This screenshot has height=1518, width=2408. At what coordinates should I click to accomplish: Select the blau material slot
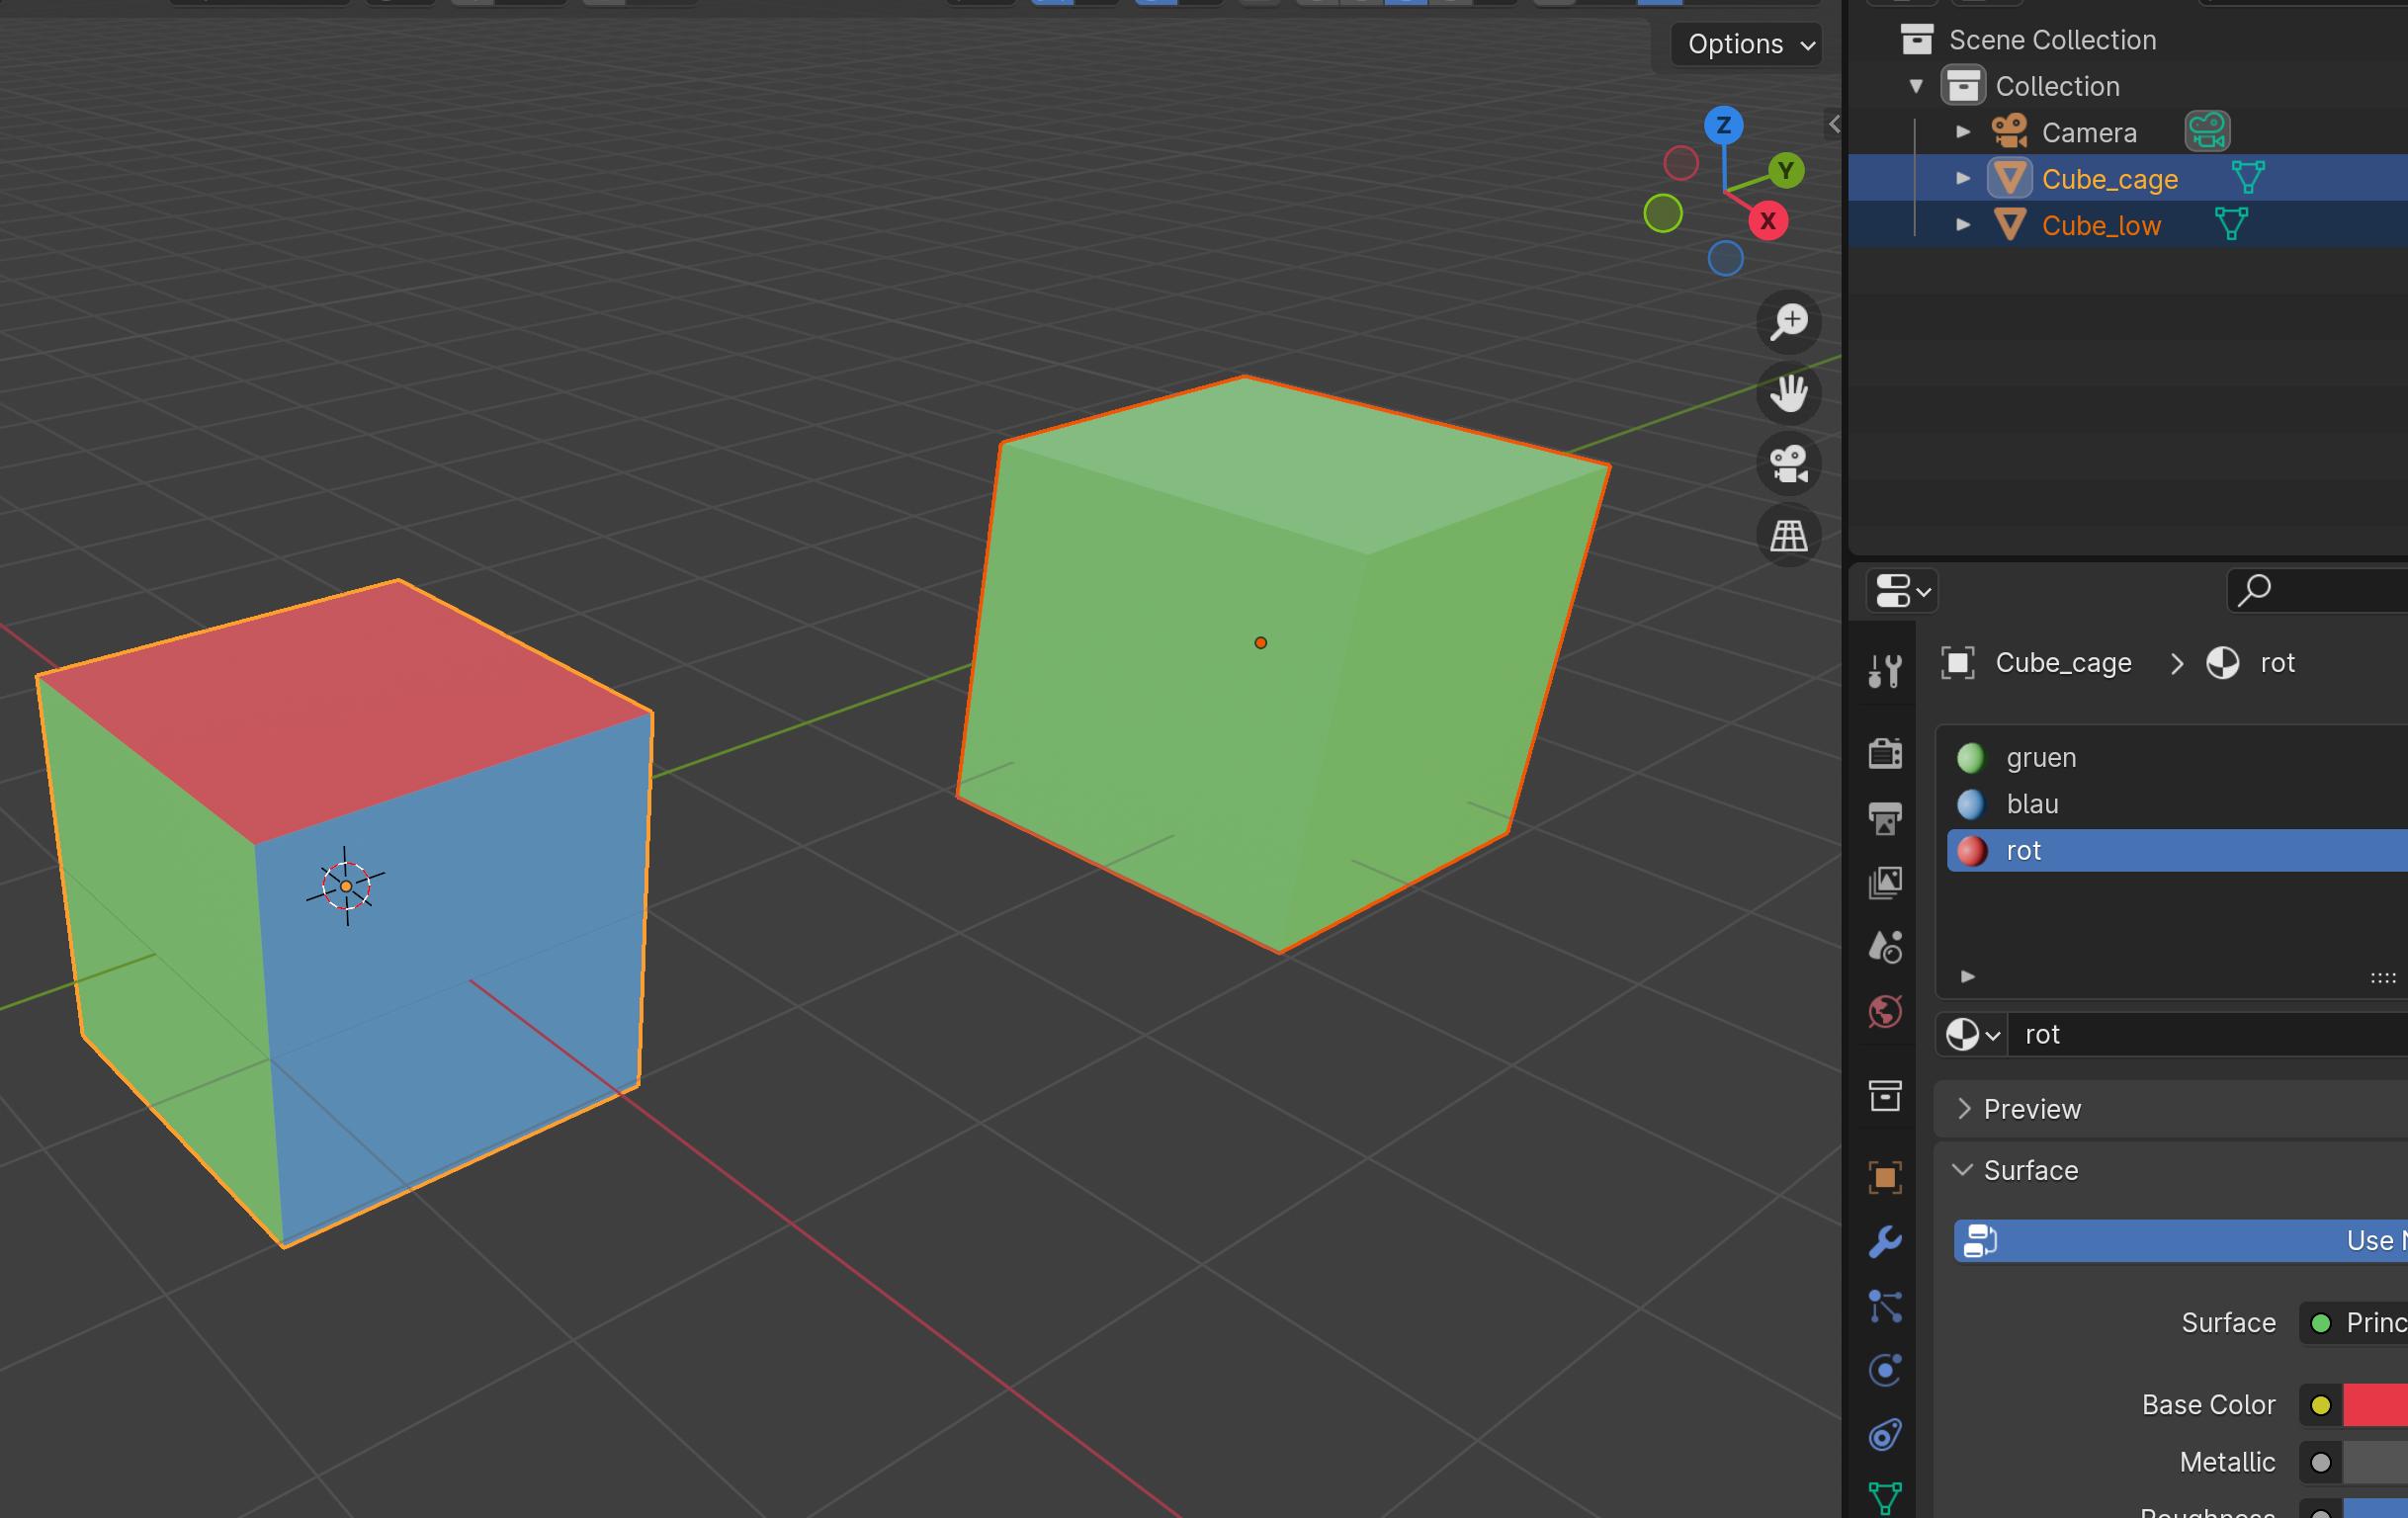[x=2032, y=804]
